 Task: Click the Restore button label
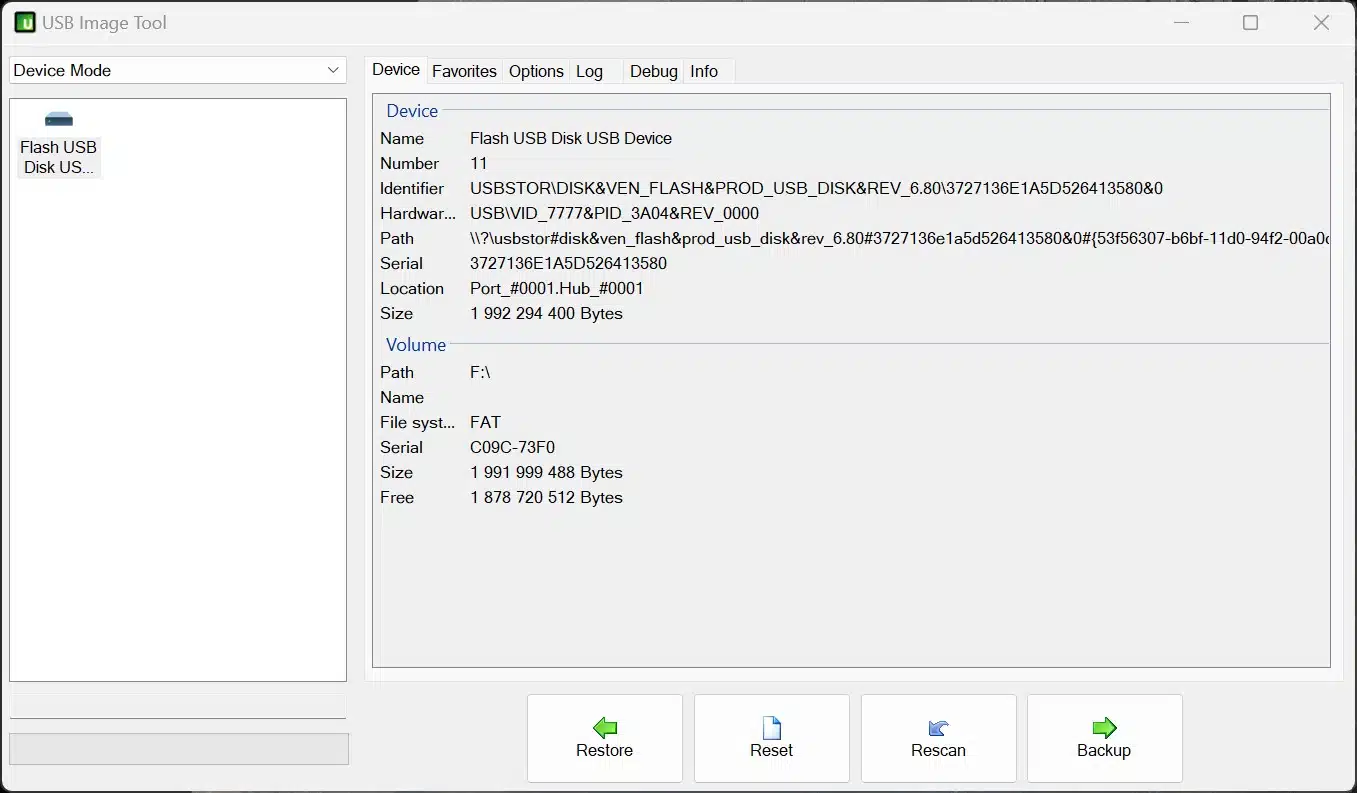[604, 750]
